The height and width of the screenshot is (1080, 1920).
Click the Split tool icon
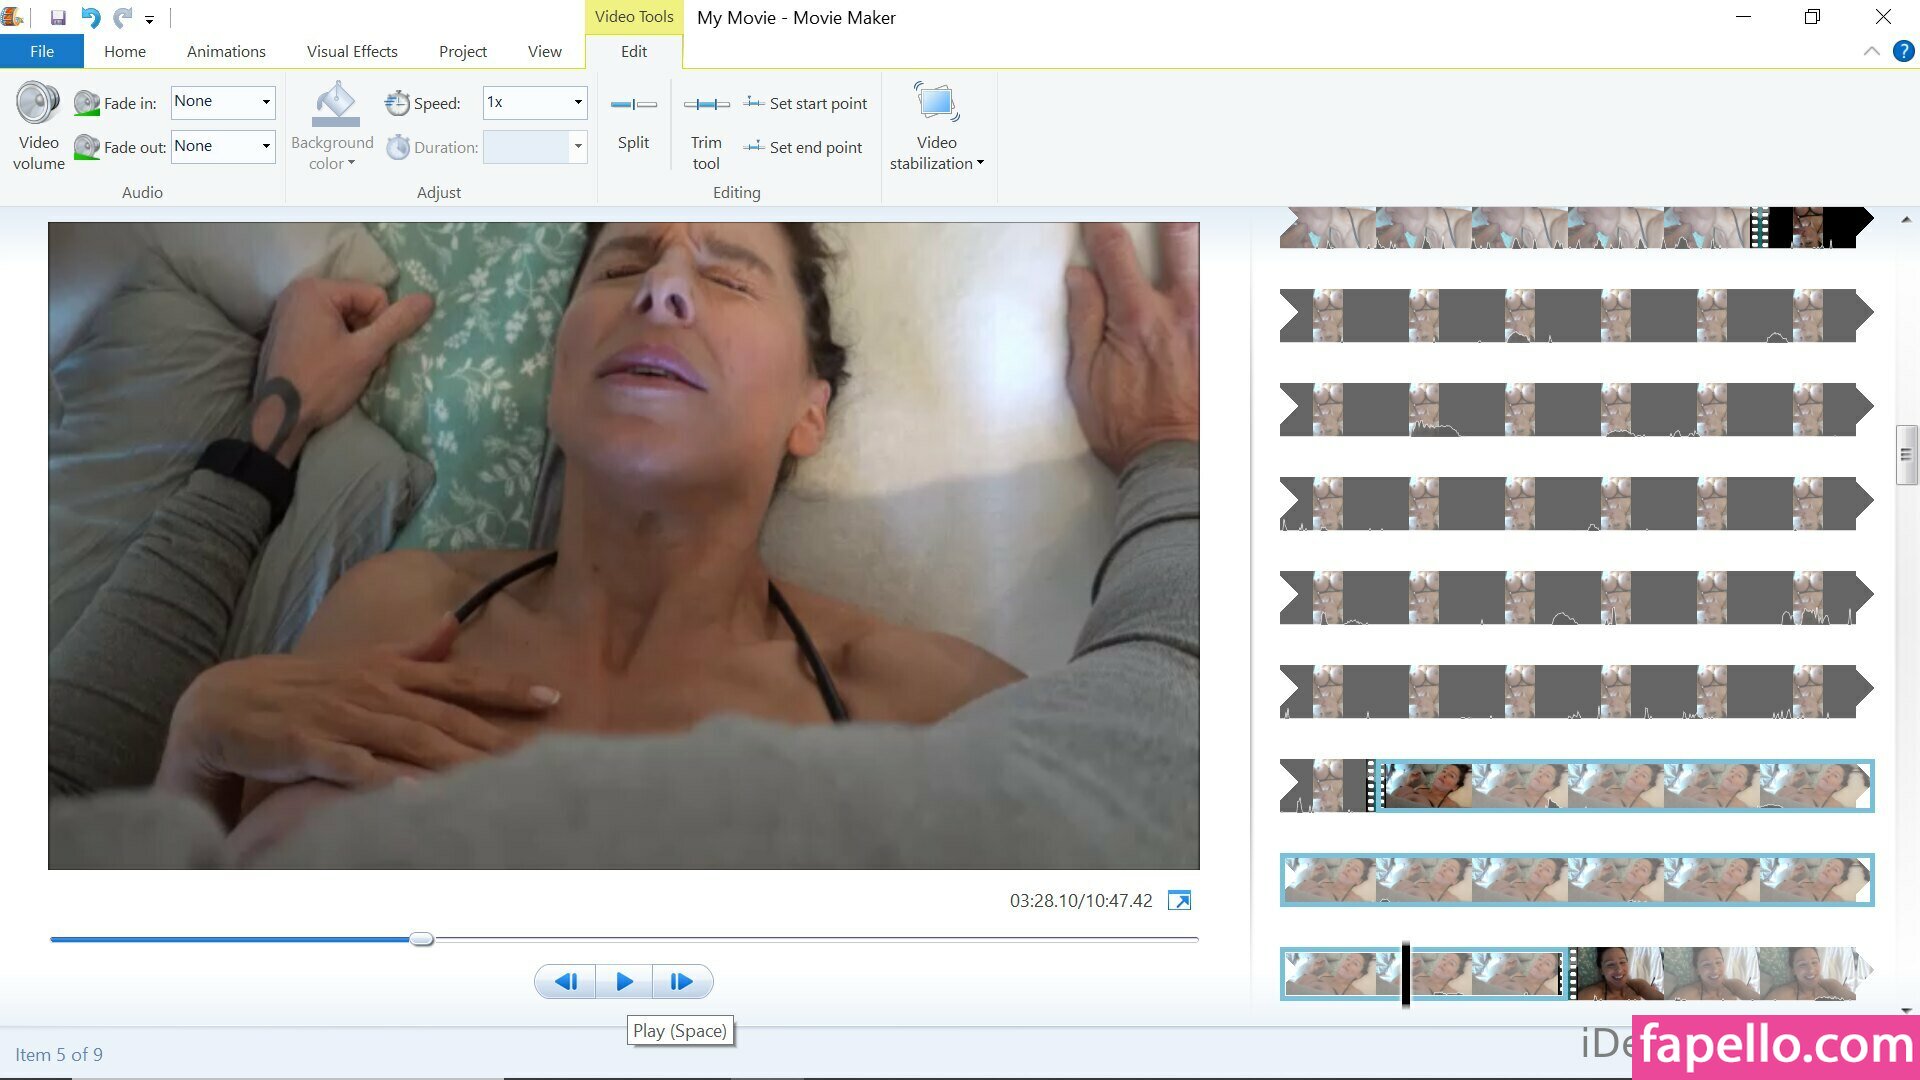pos(633,104)
